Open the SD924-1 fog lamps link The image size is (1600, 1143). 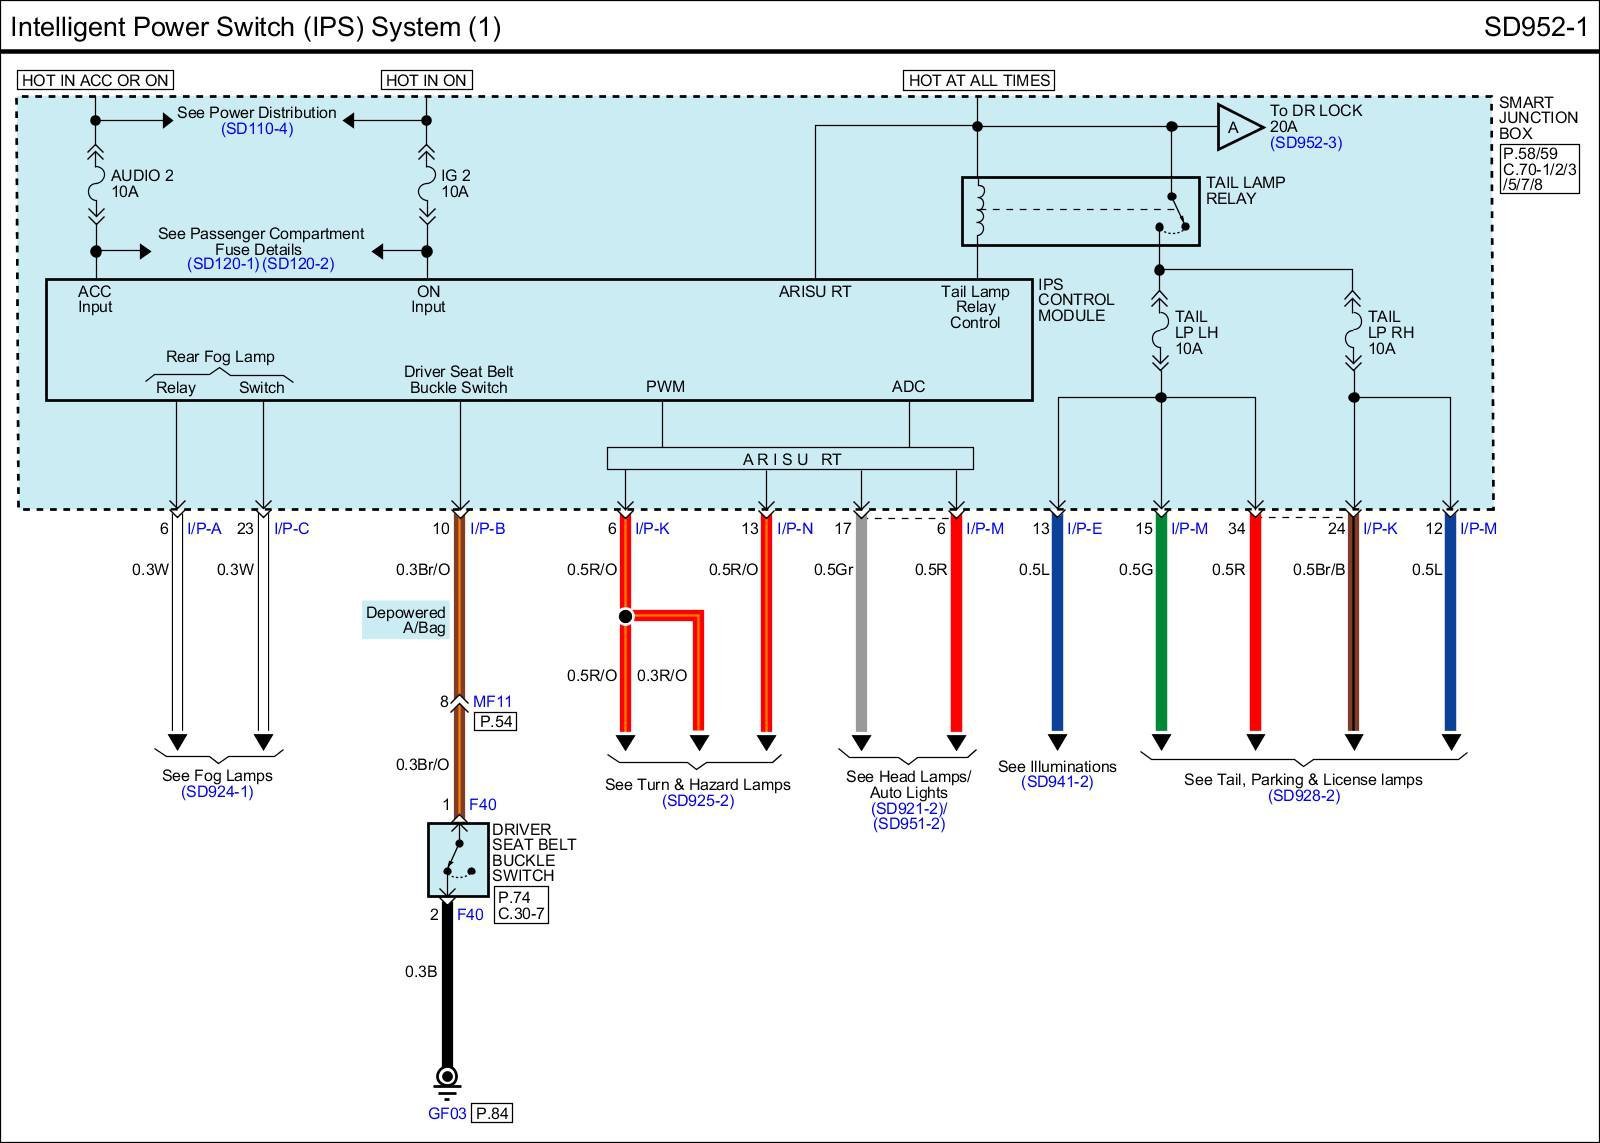tap(217, 792)
